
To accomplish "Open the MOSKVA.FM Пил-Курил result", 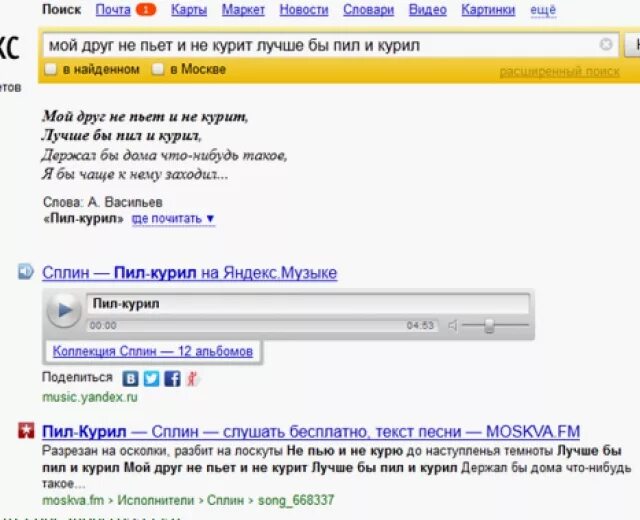I will point(311,431).
